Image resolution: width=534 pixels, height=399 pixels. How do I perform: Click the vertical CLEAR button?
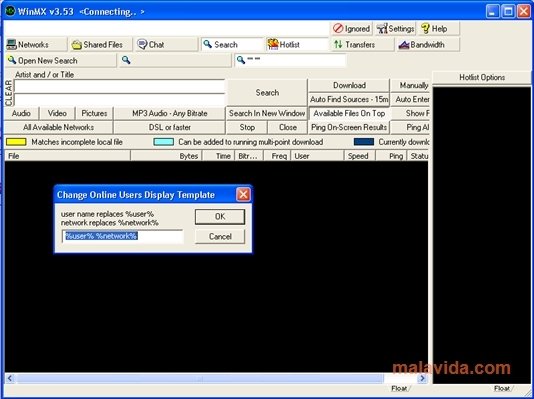pyautogui.click(x=9, y=93)
